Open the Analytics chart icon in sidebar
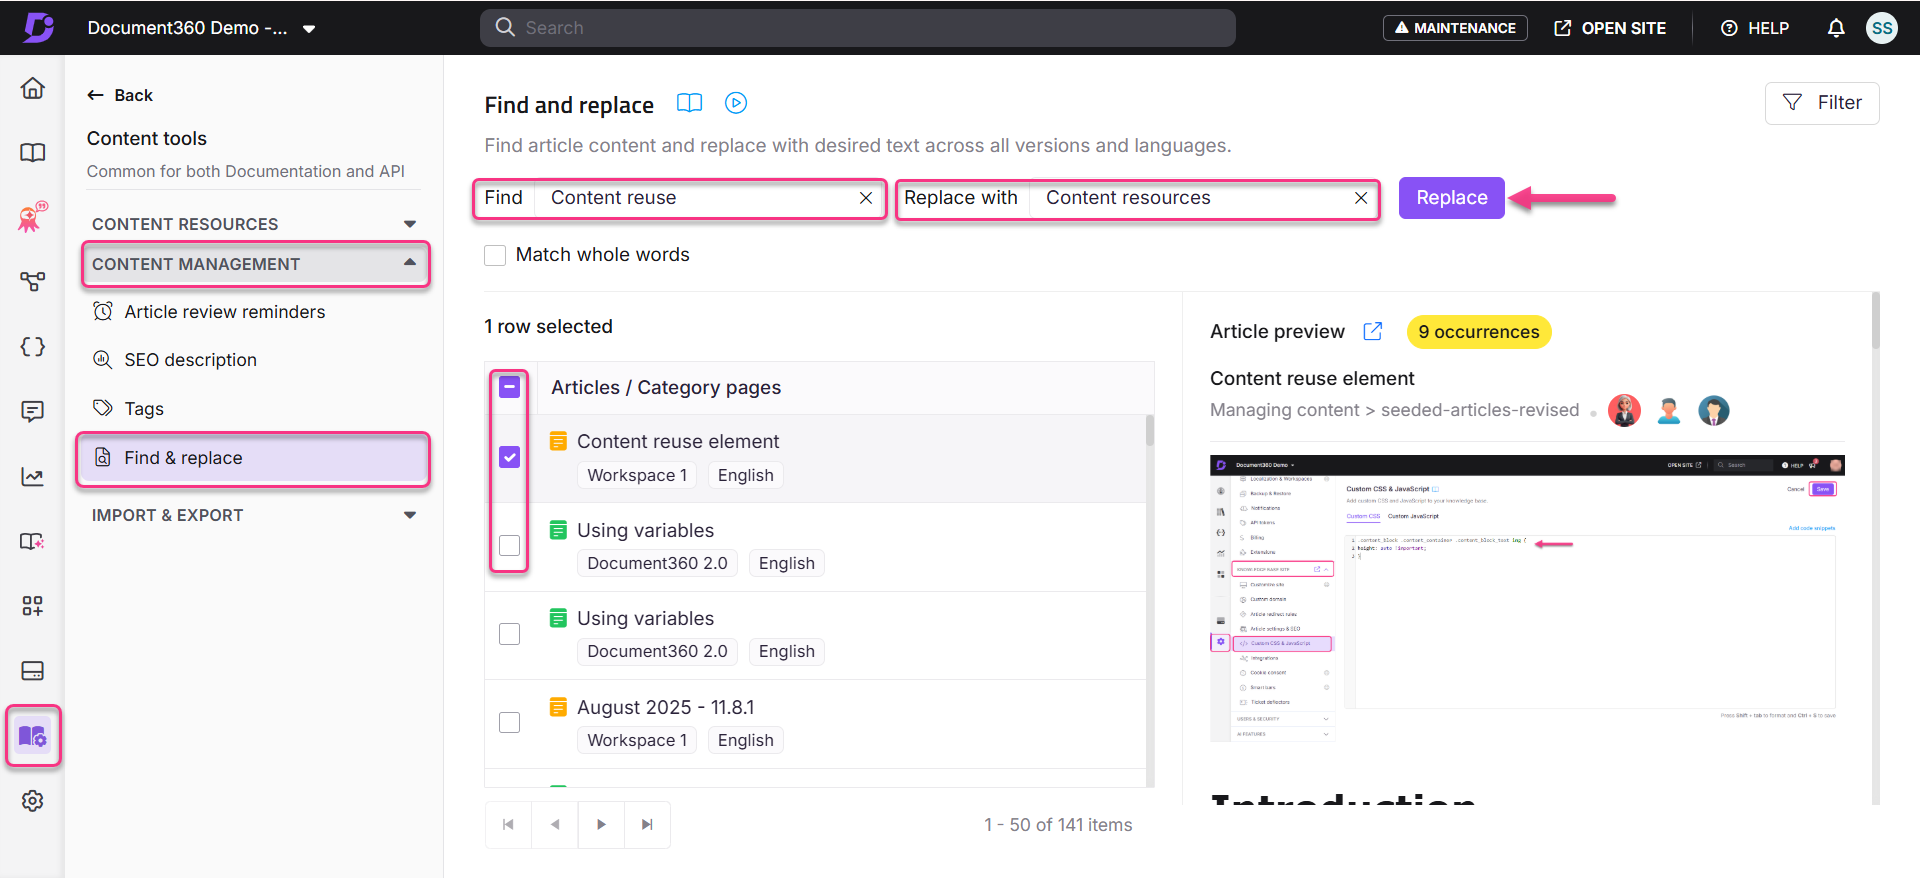 tap(33, 477)
